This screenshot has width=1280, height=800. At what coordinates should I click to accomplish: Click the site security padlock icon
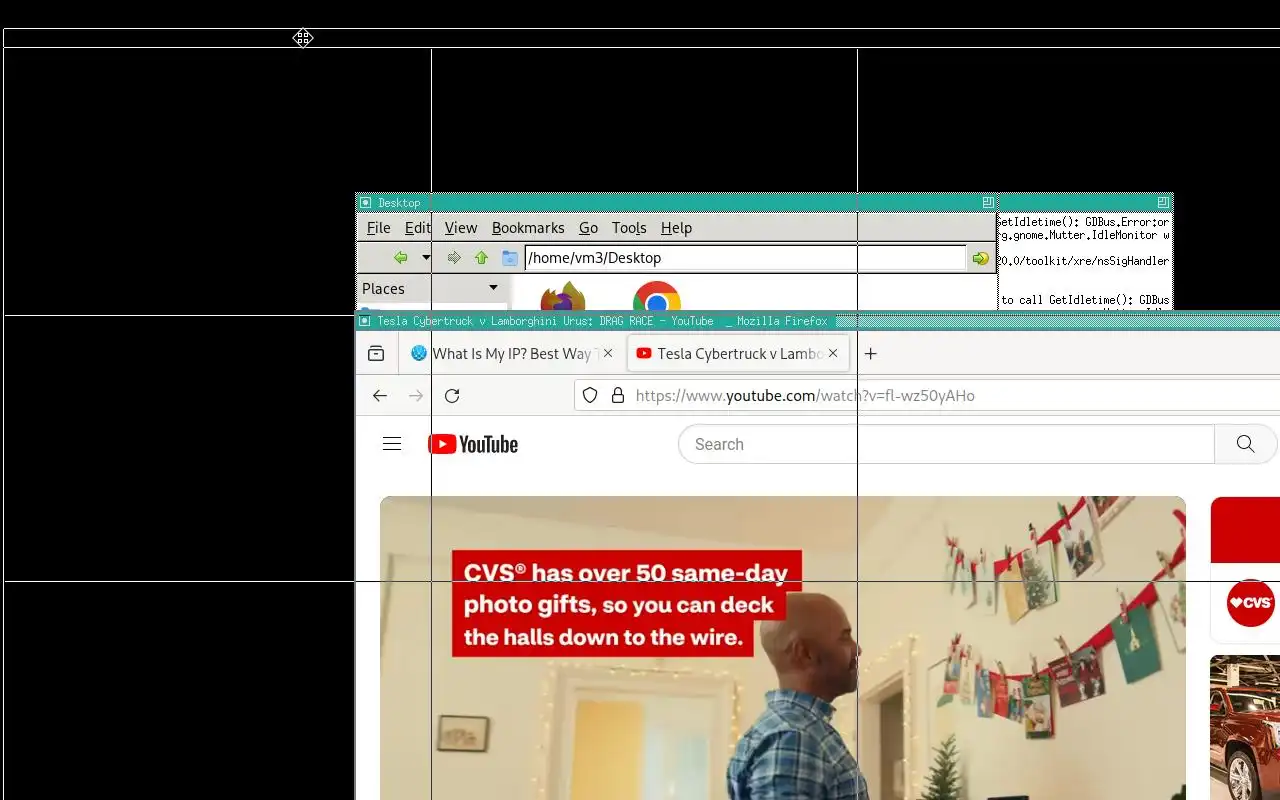[x=618, y=396]
